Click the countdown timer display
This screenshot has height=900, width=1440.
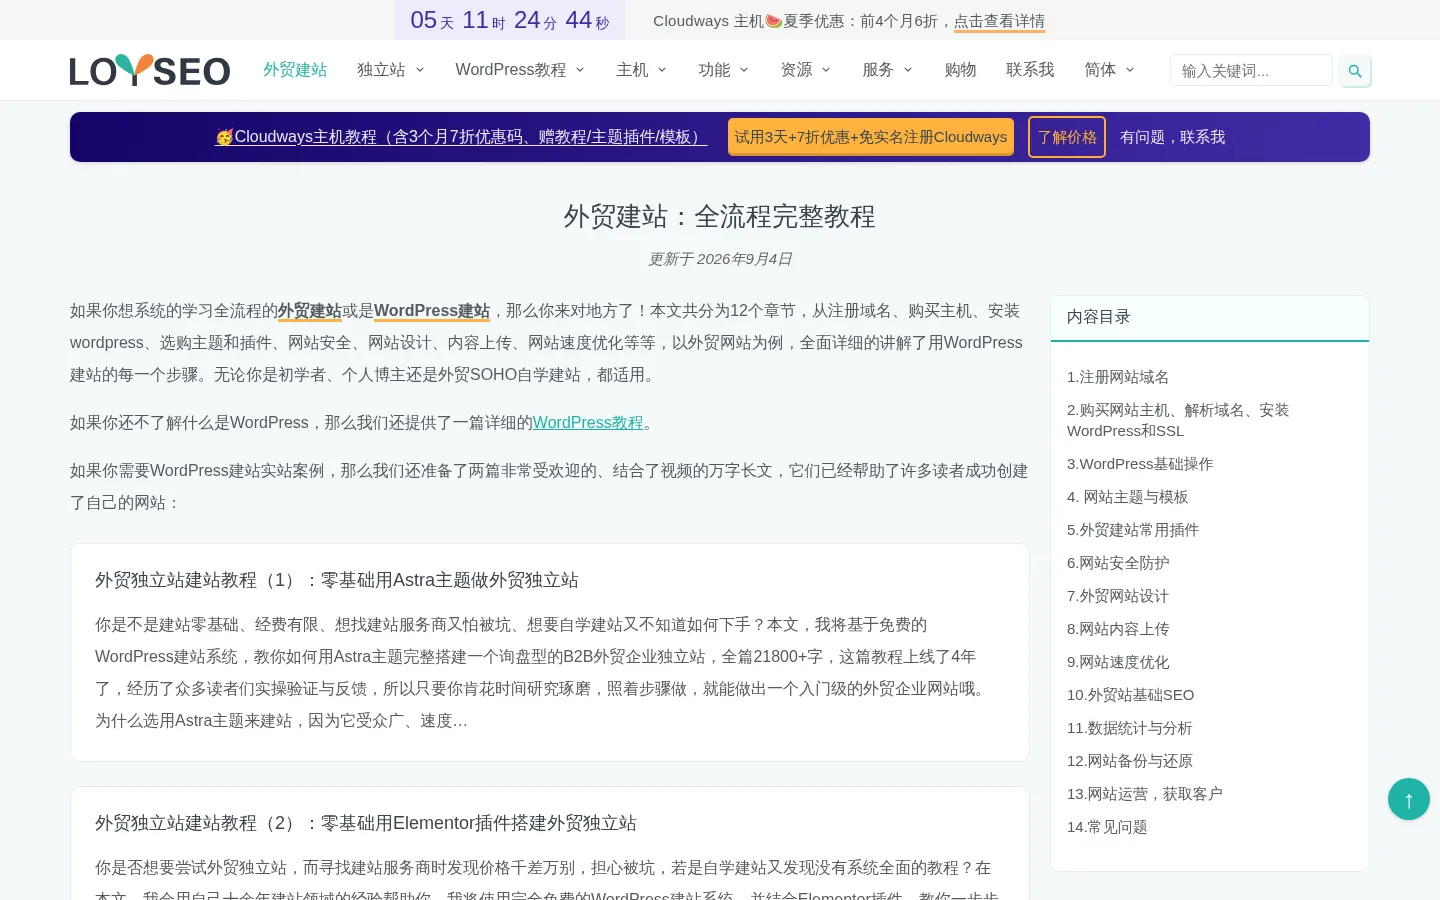(x=510, y=20)
